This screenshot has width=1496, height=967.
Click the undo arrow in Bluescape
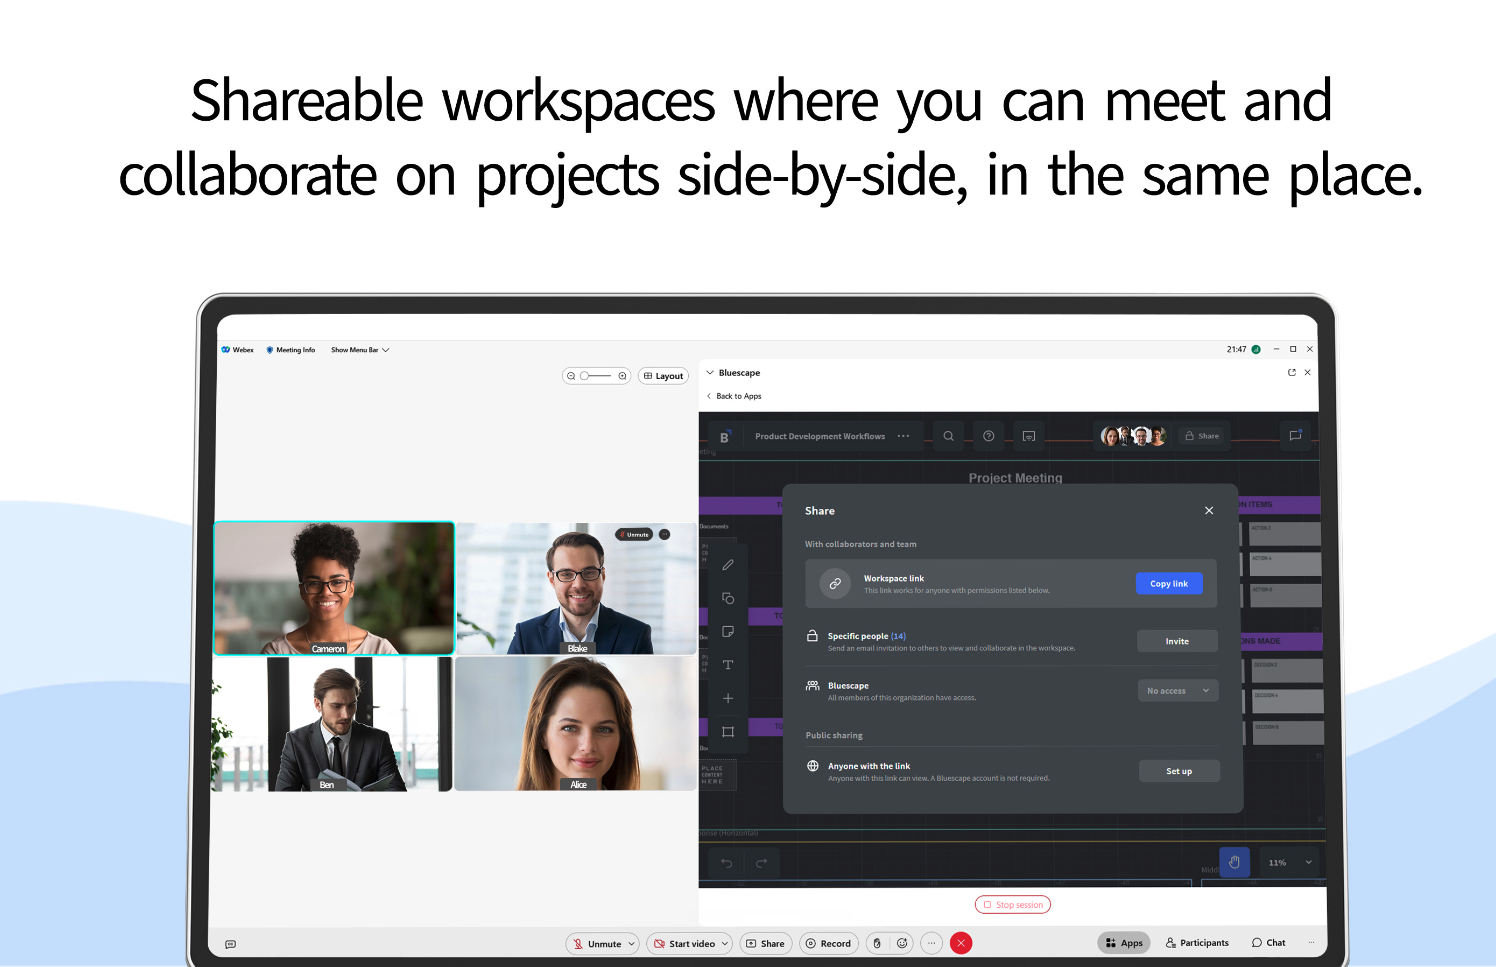727,863
